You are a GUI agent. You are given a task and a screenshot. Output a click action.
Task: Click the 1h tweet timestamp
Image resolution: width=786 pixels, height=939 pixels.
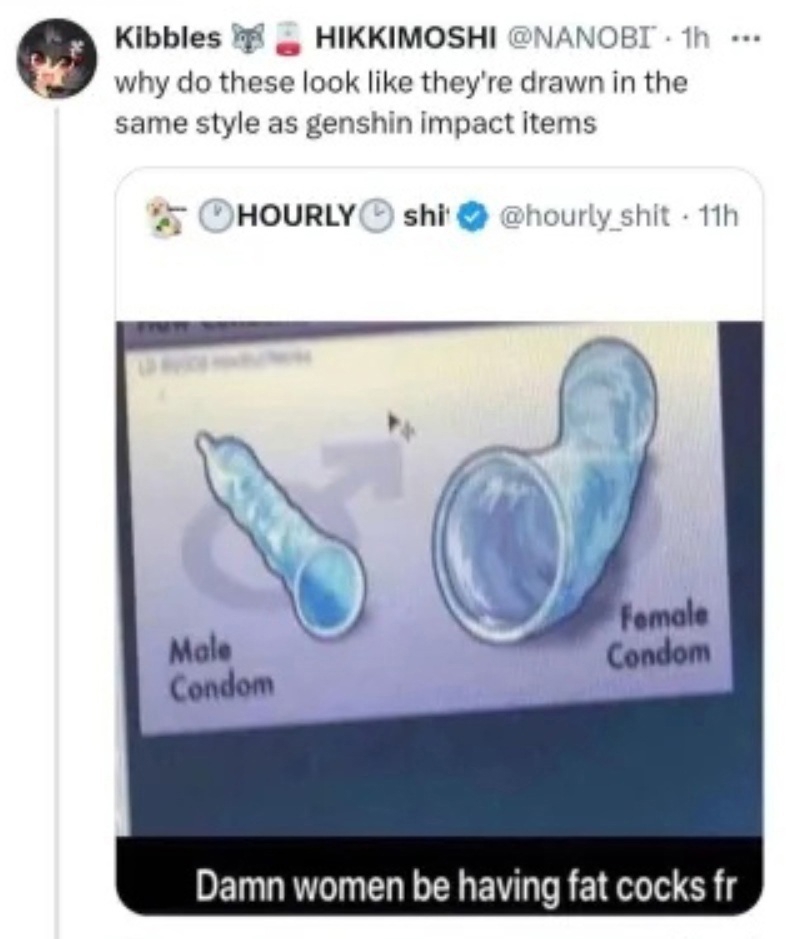pyautogui.click(x=696, y=40)
